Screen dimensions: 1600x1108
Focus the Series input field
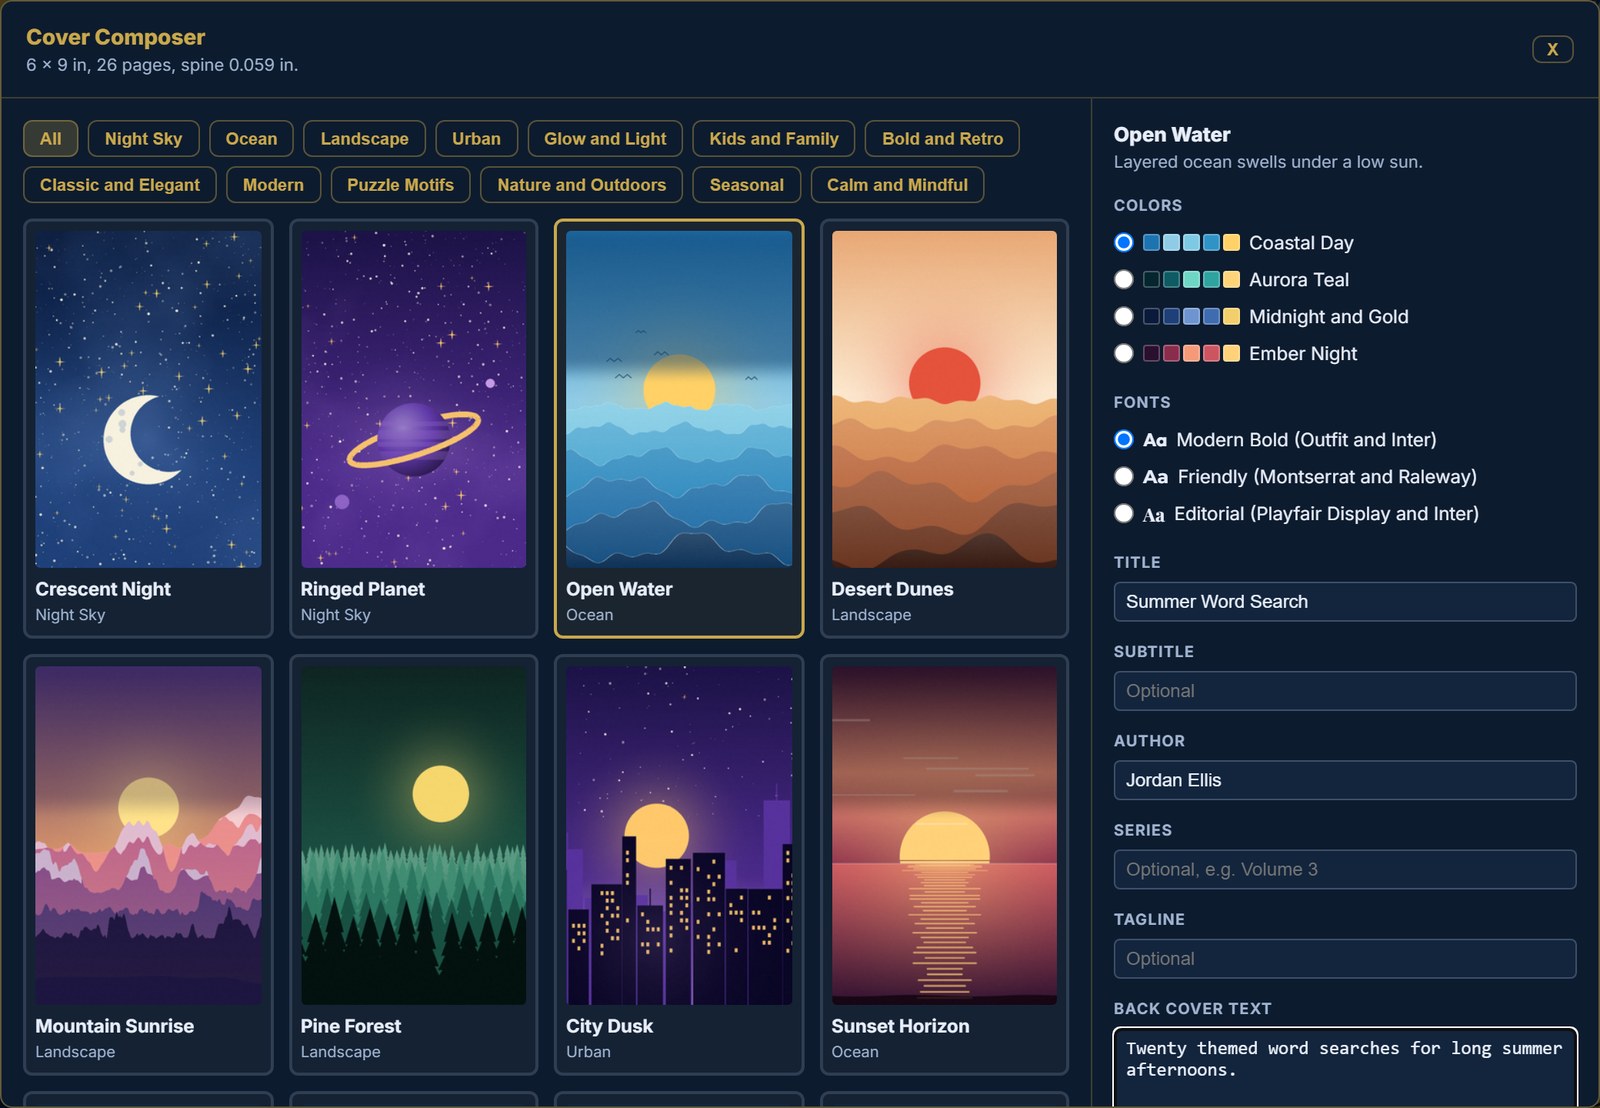tap(1345, 870)
